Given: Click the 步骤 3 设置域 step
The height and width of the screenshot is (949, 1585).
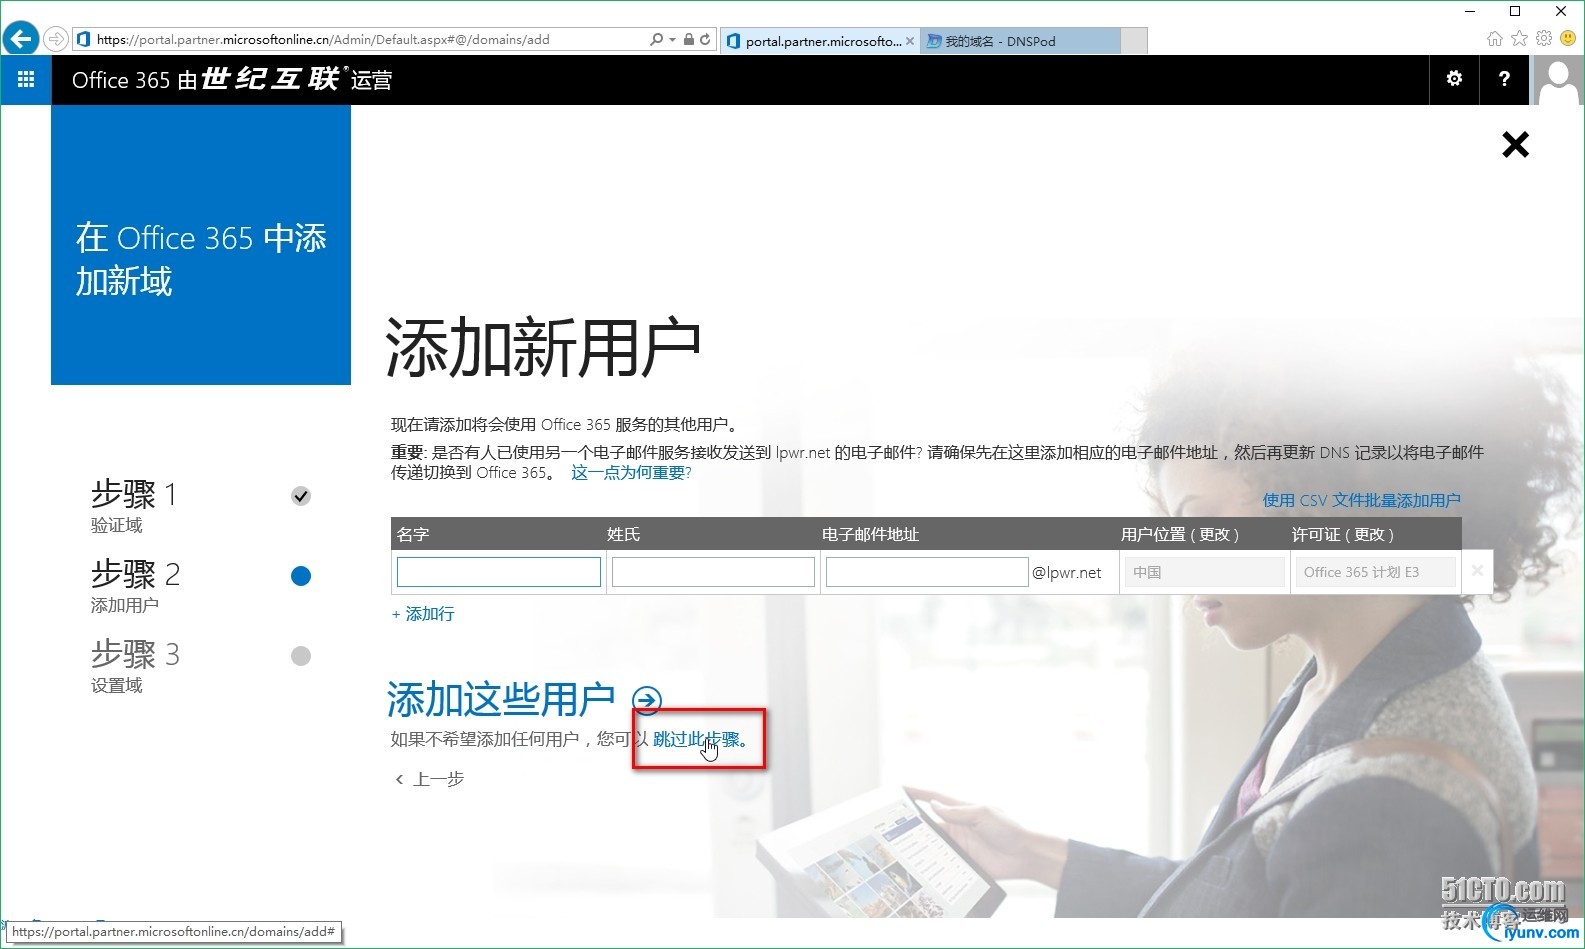Looking at the screenshot, I should tap(200, 666).
